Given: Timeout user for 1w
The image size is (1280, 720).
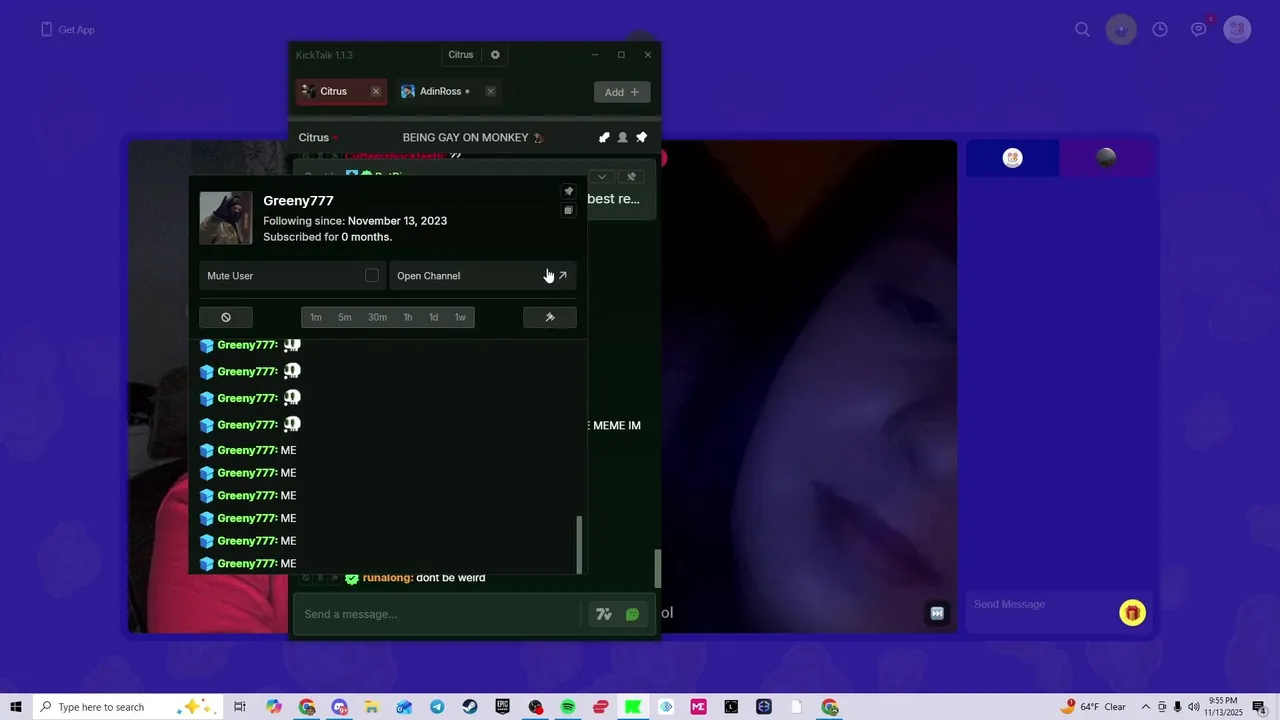Looking at the screenshot, I should tap(460, 317).
